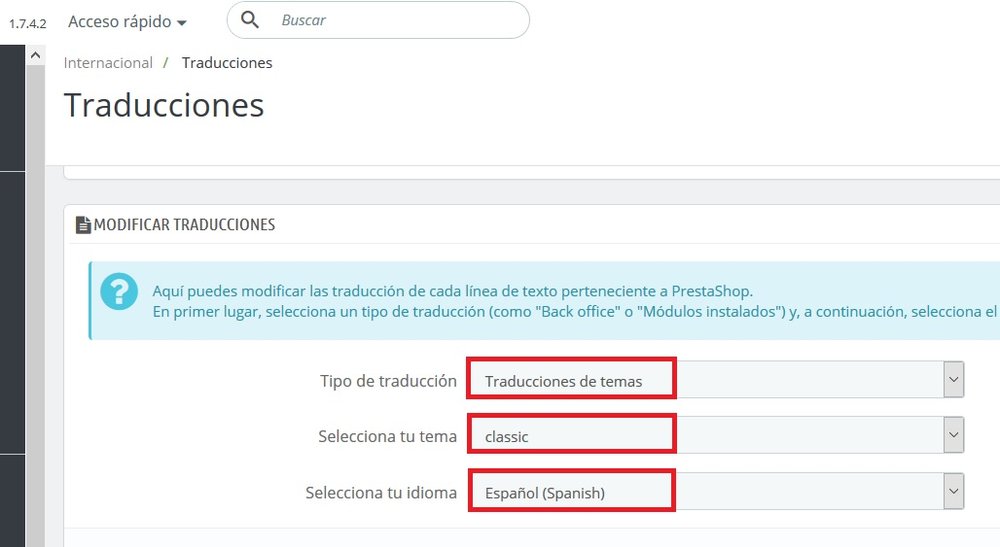Click the dark left navigation sidebar

(x=12, y=300)
